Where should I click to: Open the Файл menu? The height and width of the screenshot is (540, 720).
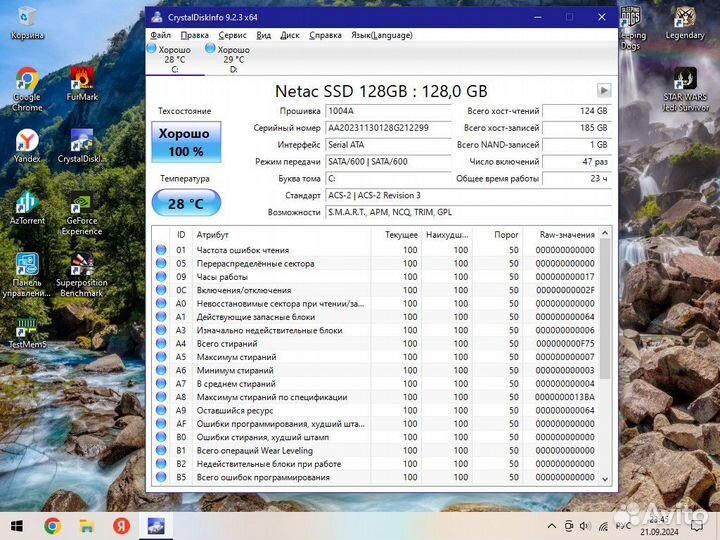pos(161,35)
